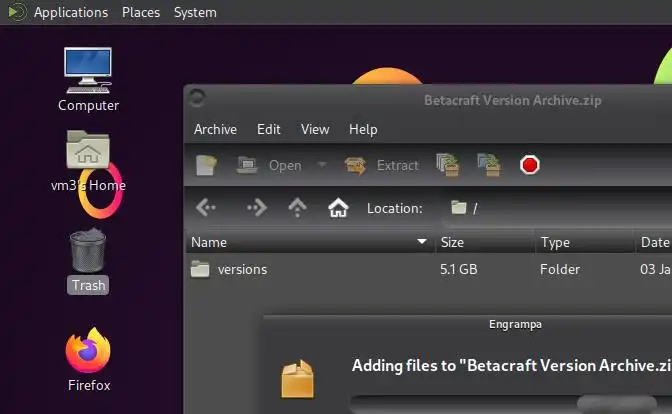Go back with the left arrow
The width and height of the screenshot is (672, 414).
tap(206, 208)
